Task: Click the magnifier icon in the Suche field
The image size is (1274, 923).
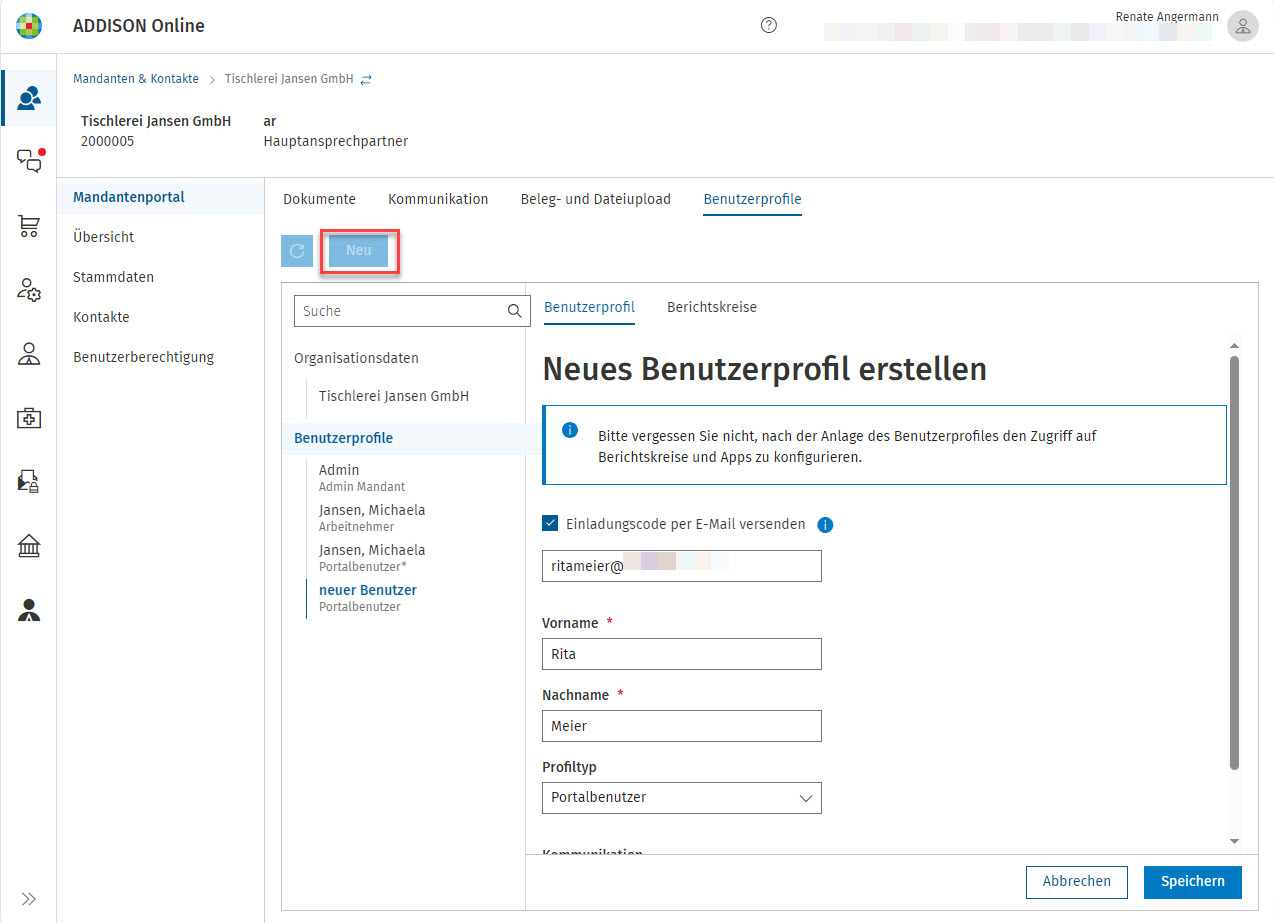Action: [x=514, y=311]
